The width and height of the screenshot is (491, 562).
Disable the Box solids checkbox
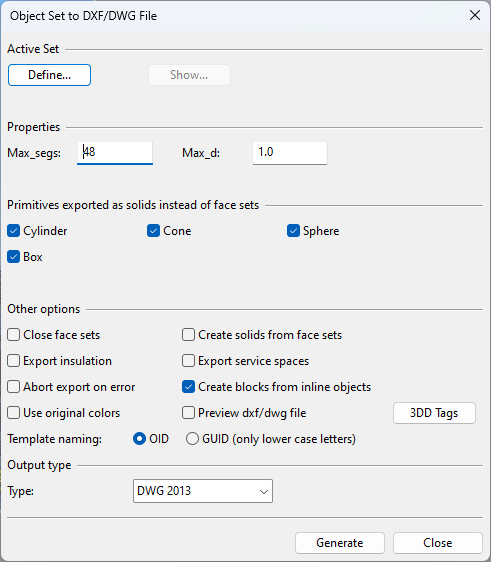coord(14,257)
